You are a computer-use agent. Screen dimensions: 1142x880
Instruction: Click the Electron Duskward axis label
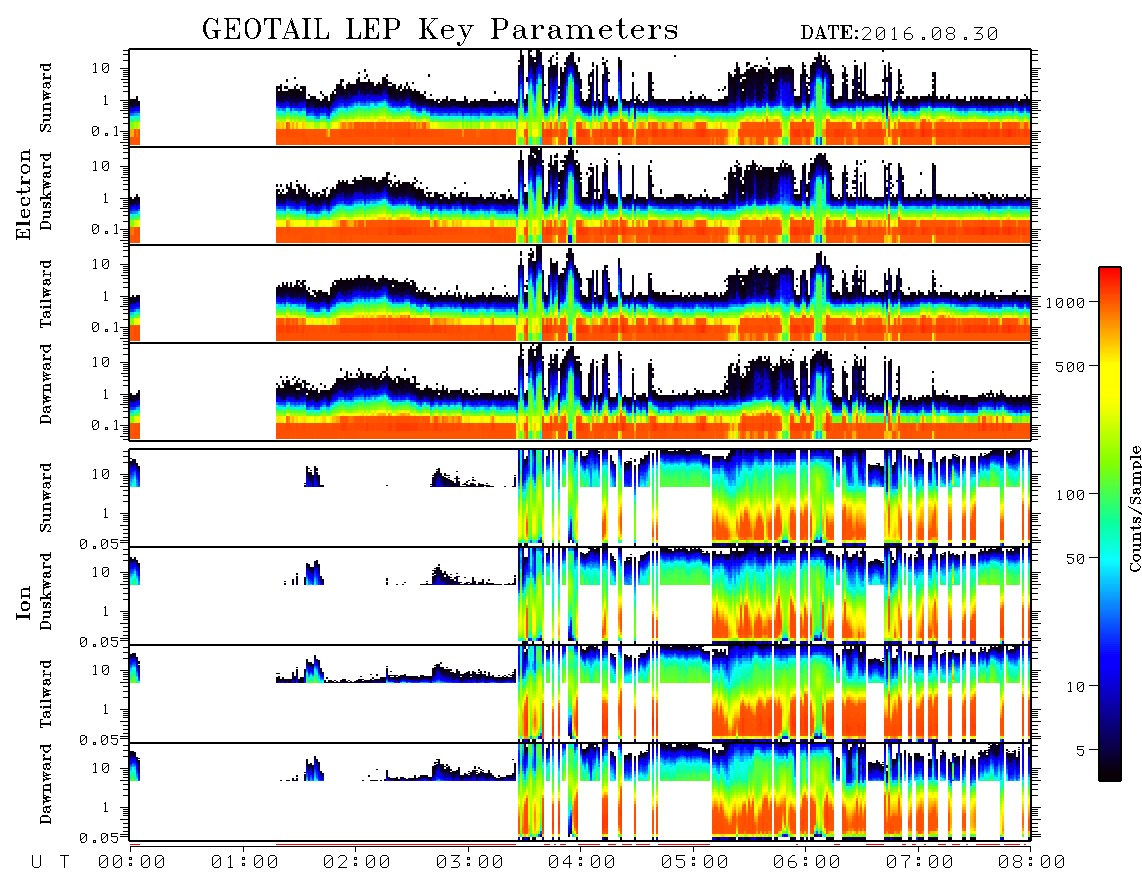(45, 191)
